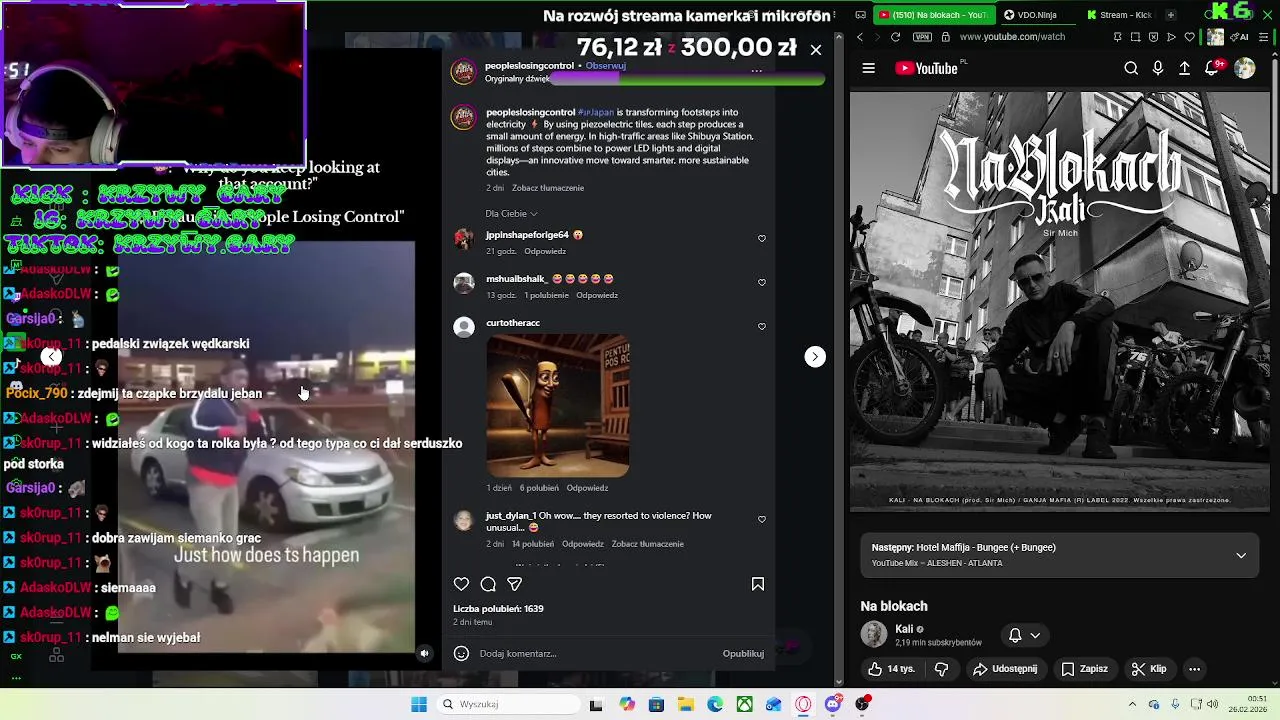Click the heart bookmark icon in toolbar
The width and height of the screenshot is (1280, 720).
1189,37
